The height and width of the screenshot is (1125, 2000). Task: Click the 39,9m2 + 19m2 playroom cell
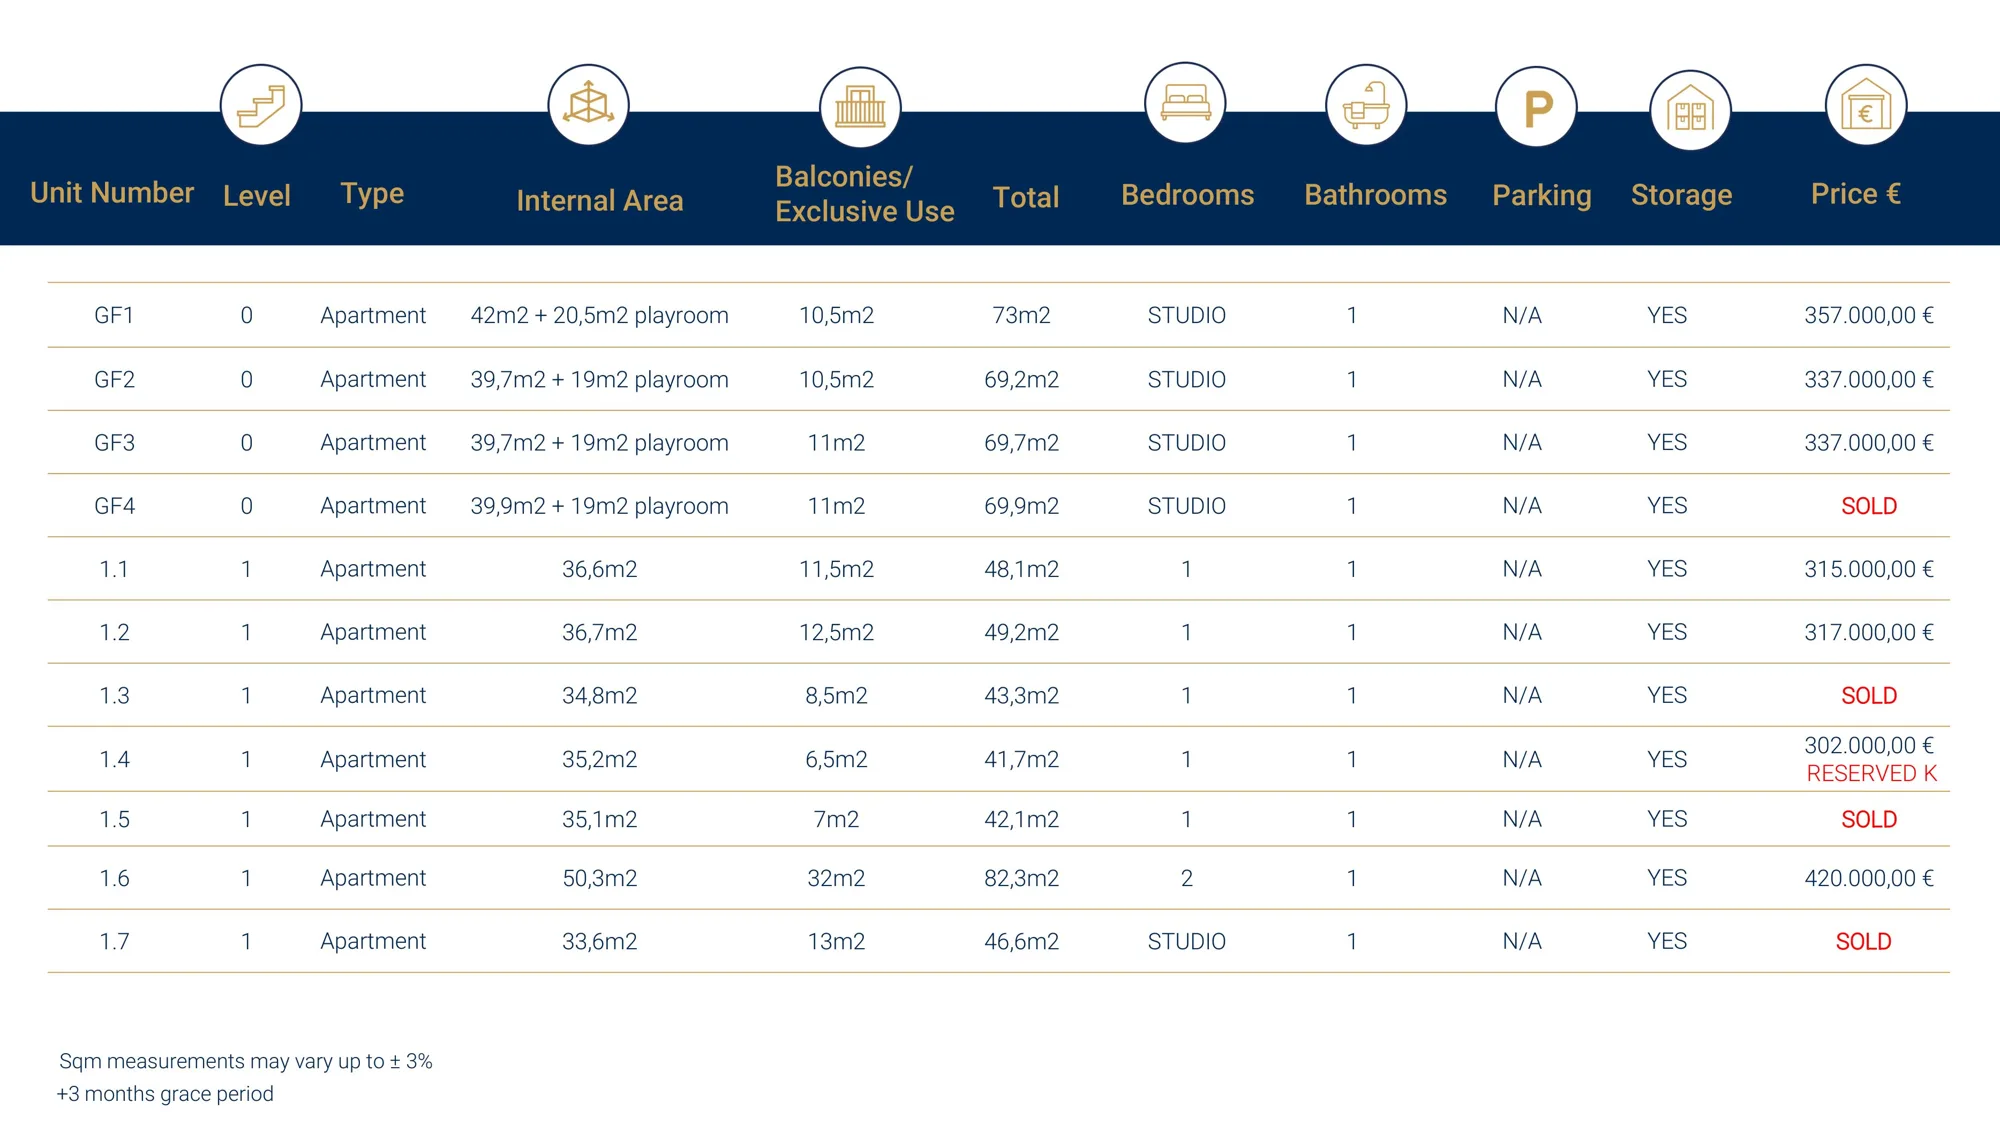click(x=599, y=506)
